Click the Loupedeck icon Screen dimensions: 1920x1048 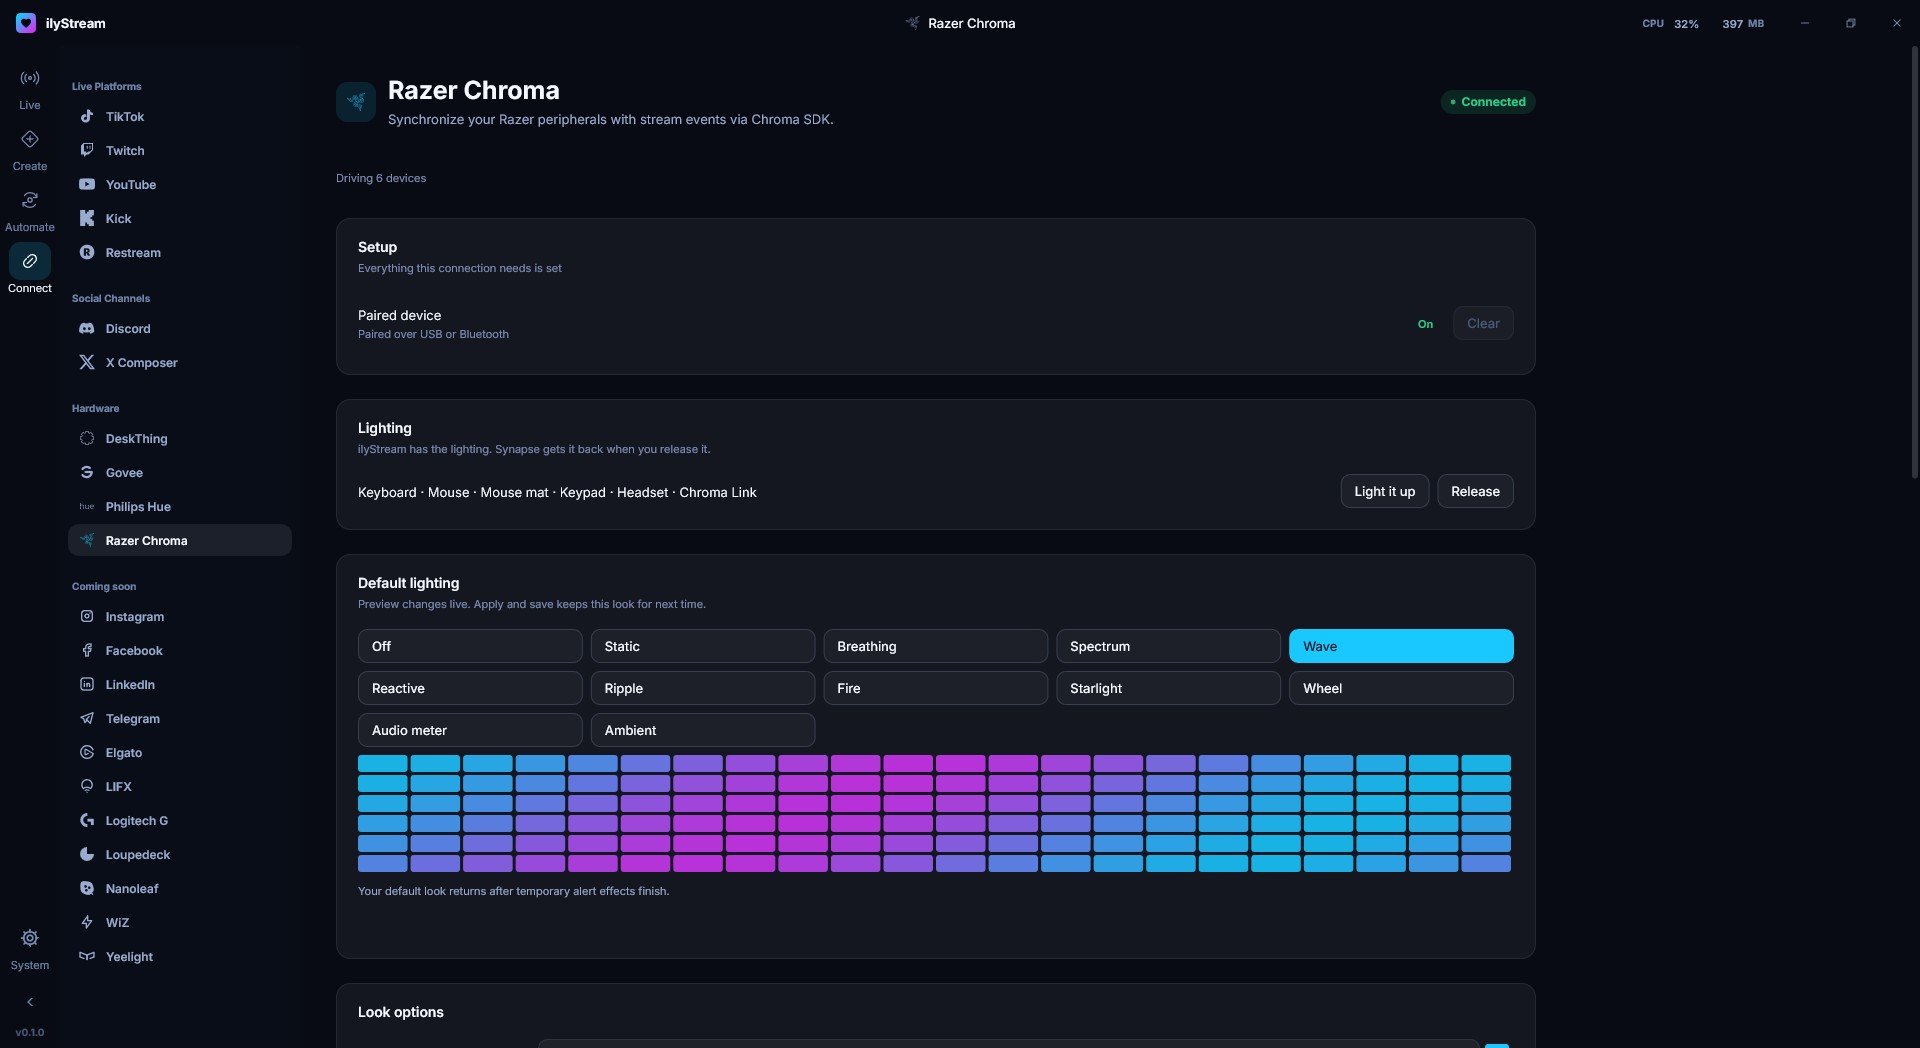click(87, 854)
